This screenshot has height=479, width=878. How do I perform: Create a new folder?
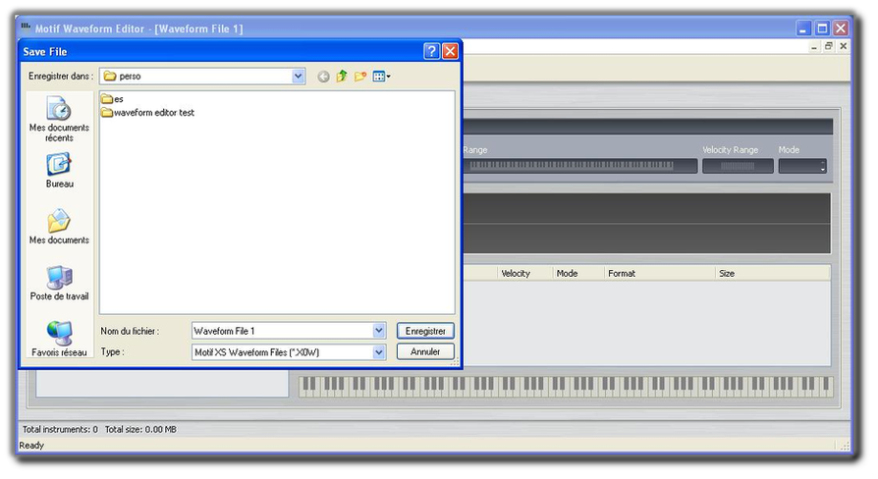[x=360, y=76]
